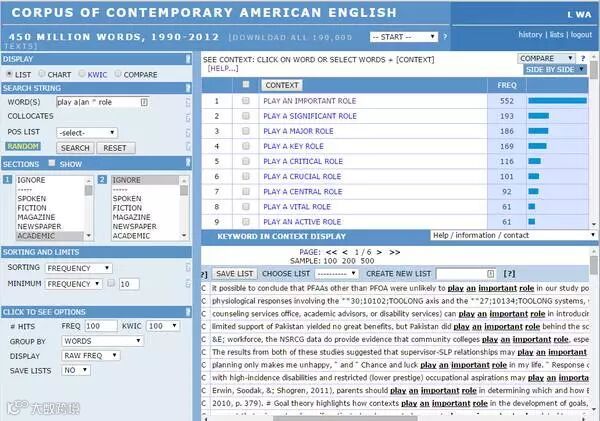This screenshot has height=421, width=600.
Task: Select IGNORE in section 2 list
Action: pyautogui.click(x=145, y=180)
